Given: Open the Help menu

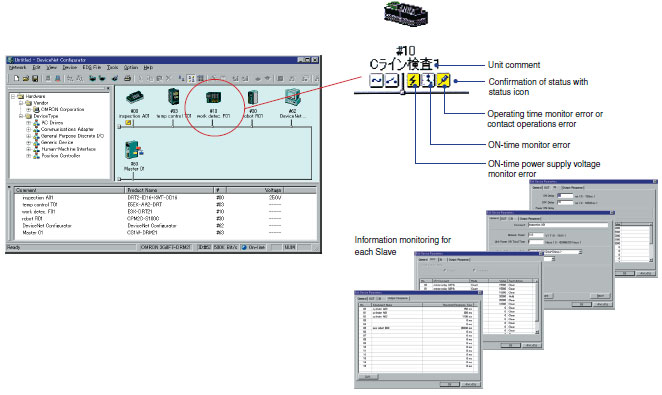Looking at the screenshot, I should (148, 68).
